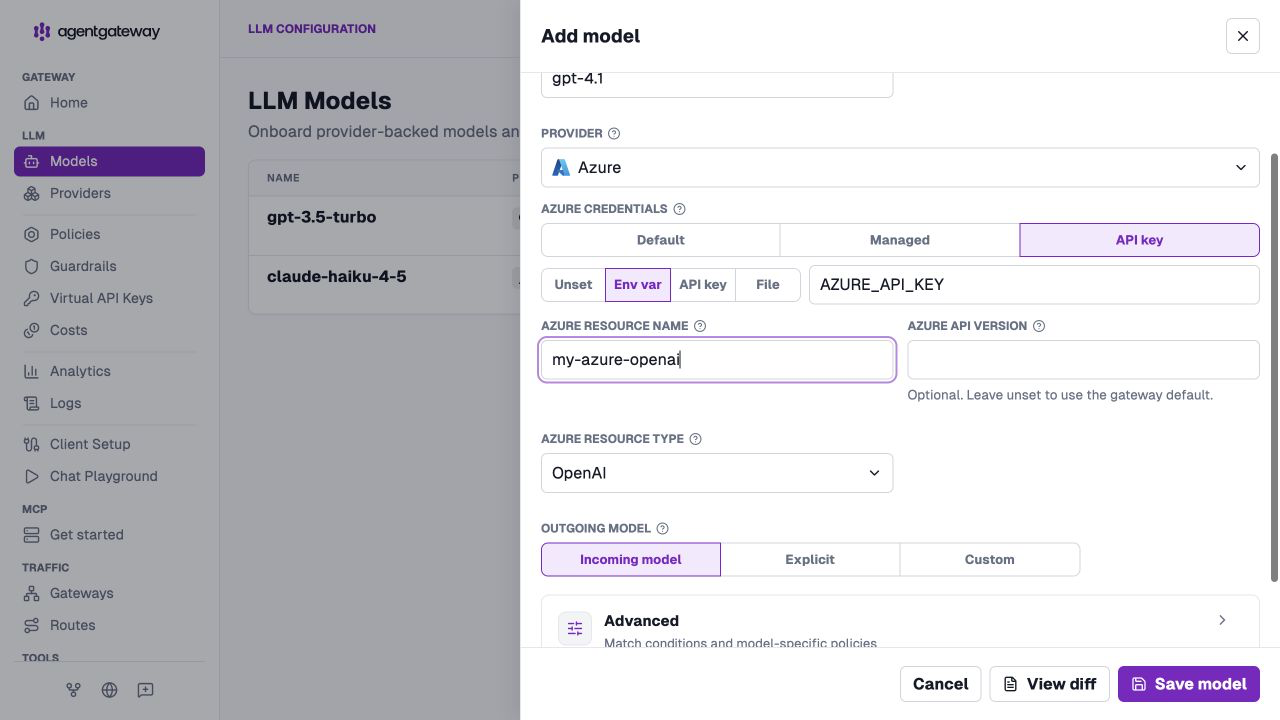Click the View diff button

(1049, 684)
